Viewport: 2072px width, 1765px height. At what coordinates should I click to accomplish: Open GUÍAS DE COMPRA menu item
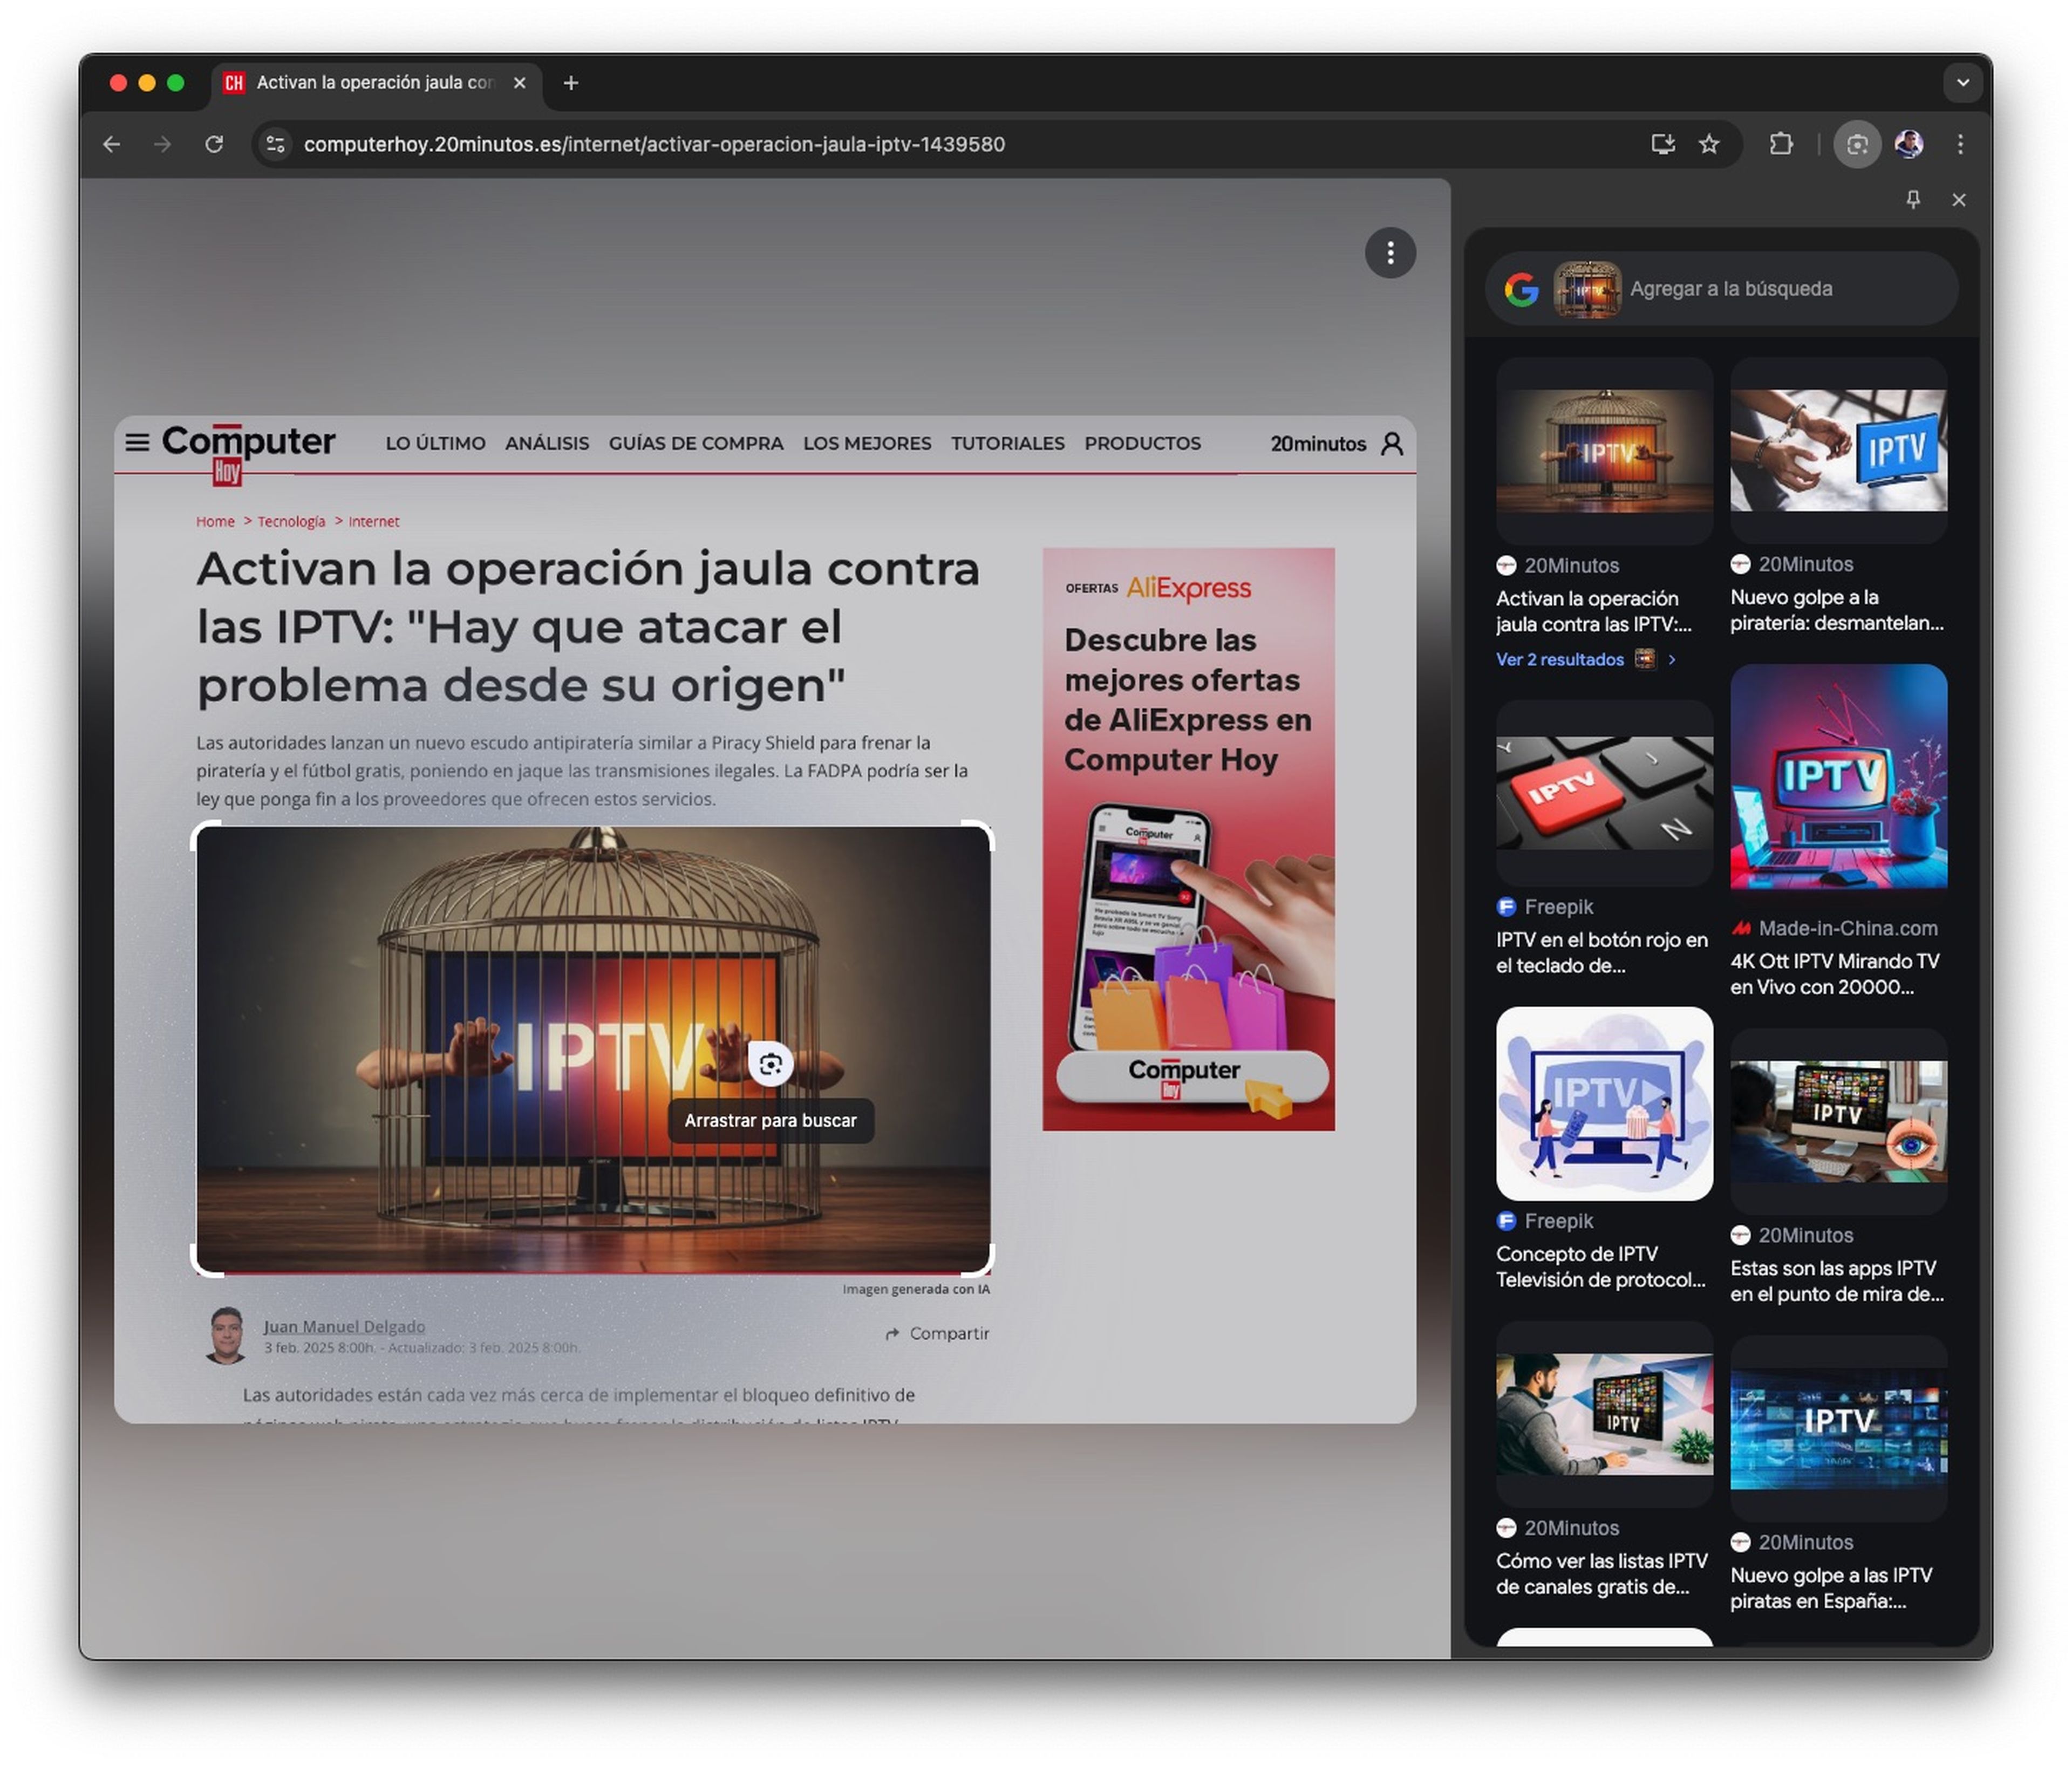point(696,443)
